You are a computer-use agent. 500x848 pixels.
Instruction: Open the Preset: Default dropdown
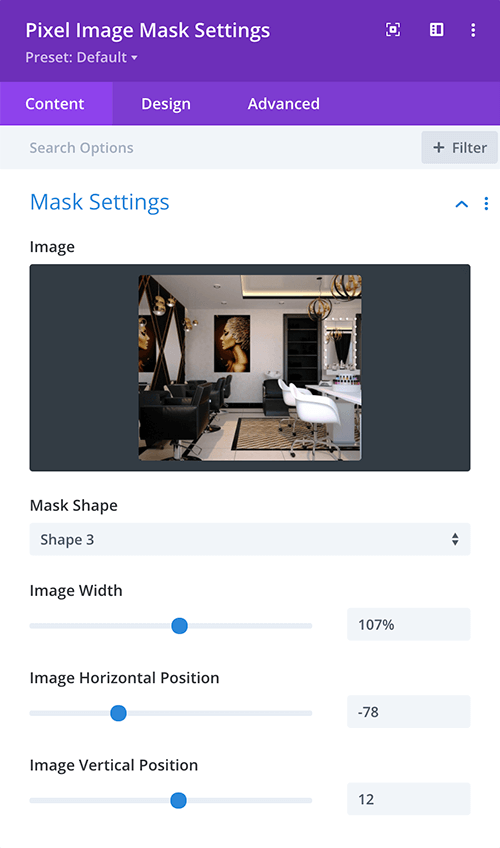(x=81, y=57)
